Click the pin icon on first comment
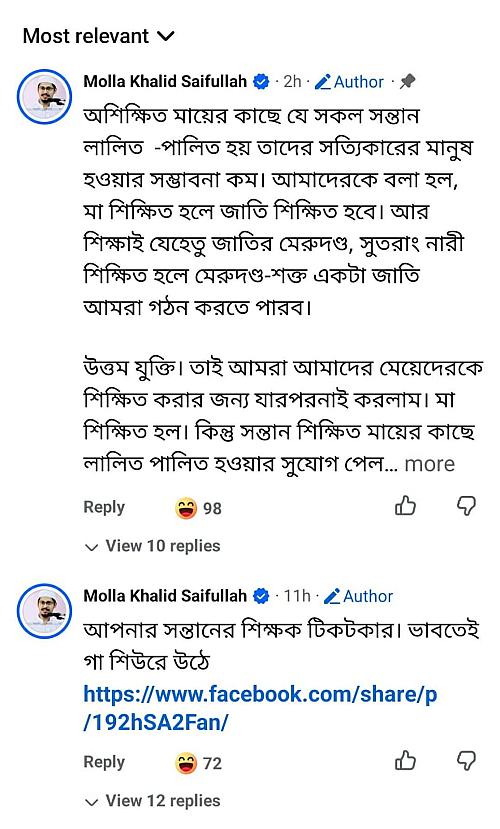 coord(408,81)
